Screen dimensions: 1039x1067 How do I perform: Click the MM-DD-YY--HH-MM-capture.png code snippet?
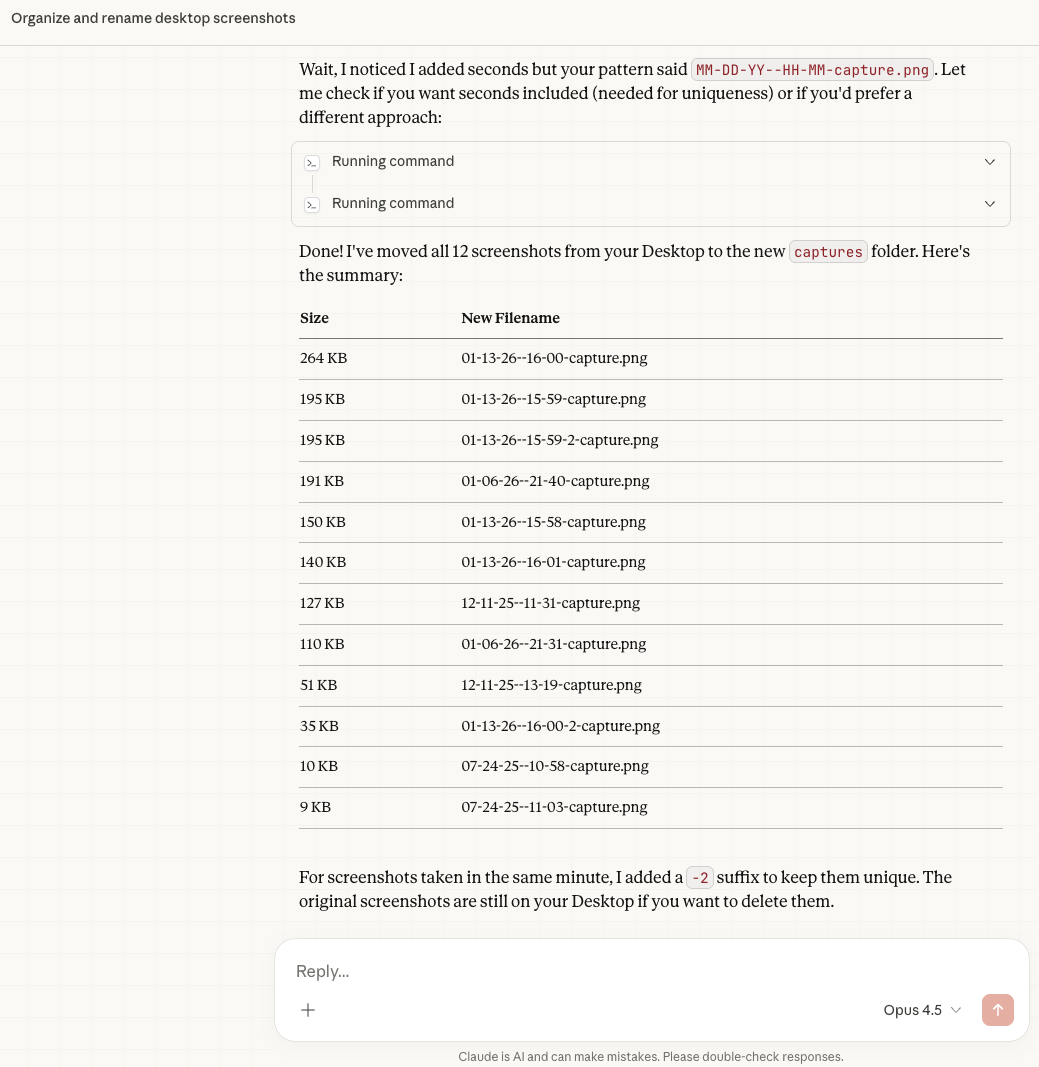coord(812,70)
